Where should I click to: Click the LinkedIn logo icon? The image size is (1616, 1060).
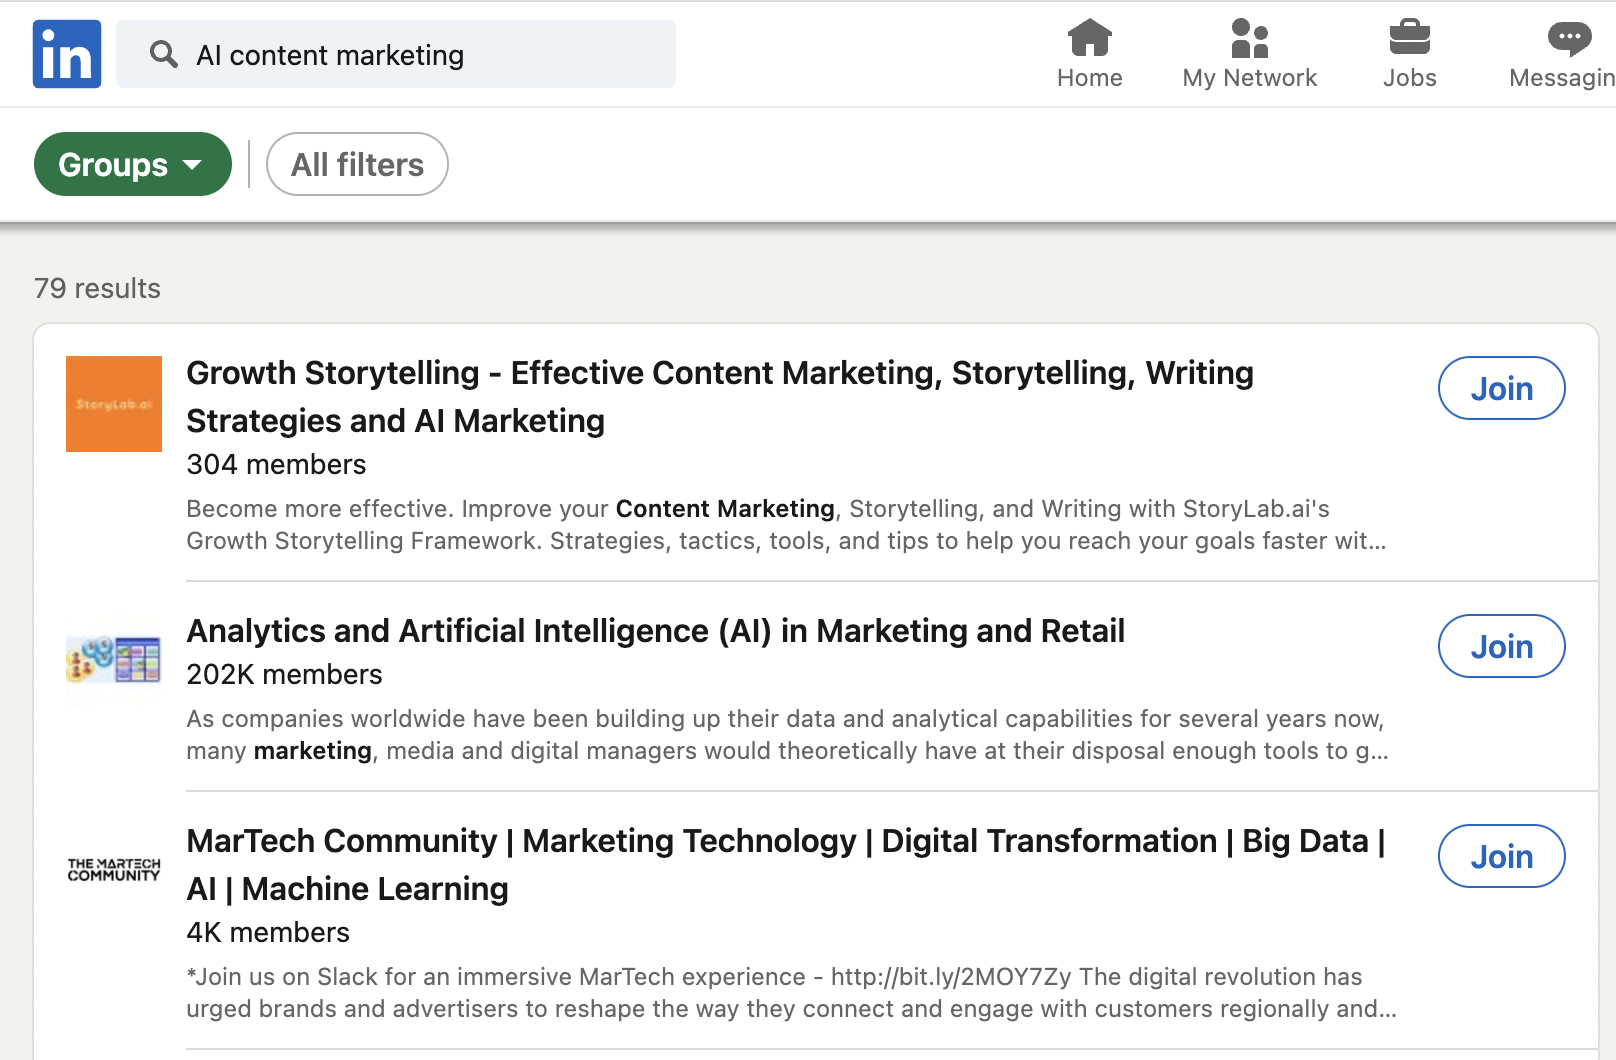click(x=67, y=54)
